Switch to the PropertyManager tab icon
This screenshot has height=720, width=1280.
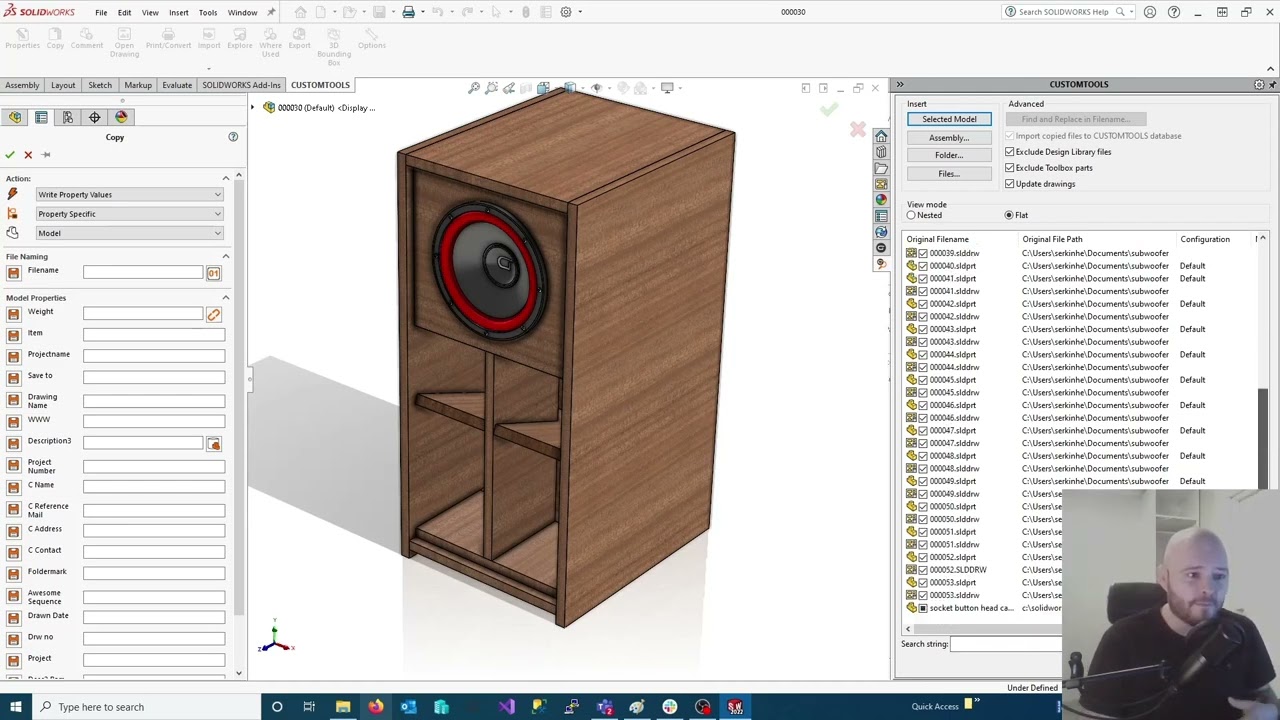41,118
